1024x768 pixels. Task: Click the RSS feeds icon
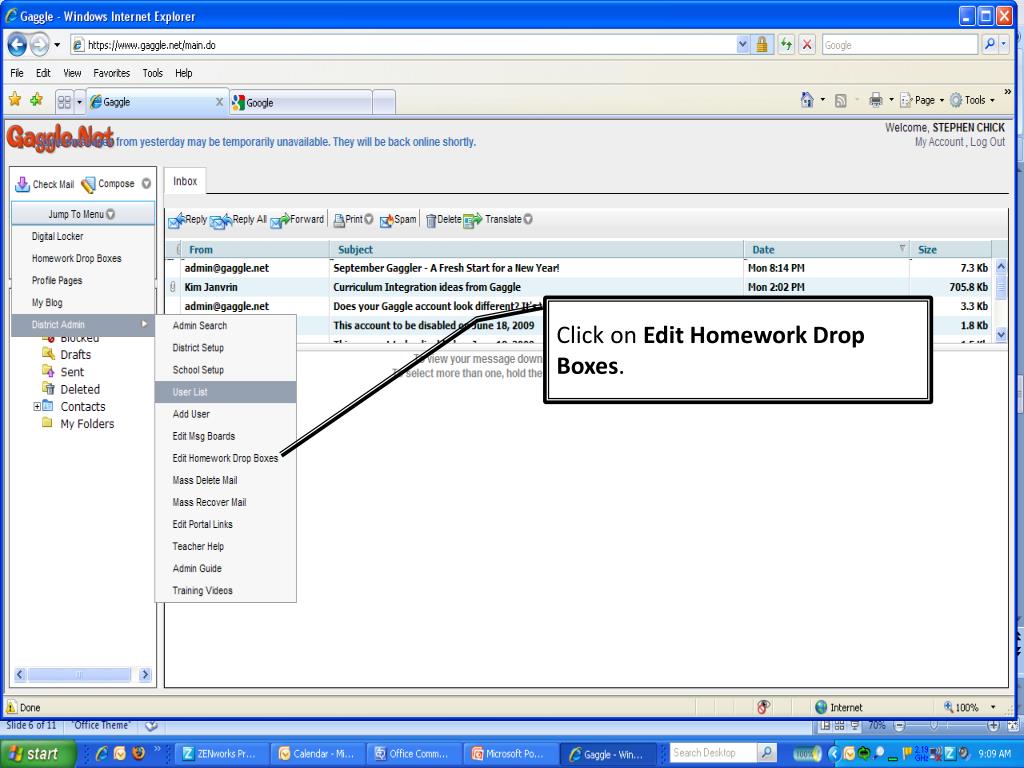tap(841, 101)
